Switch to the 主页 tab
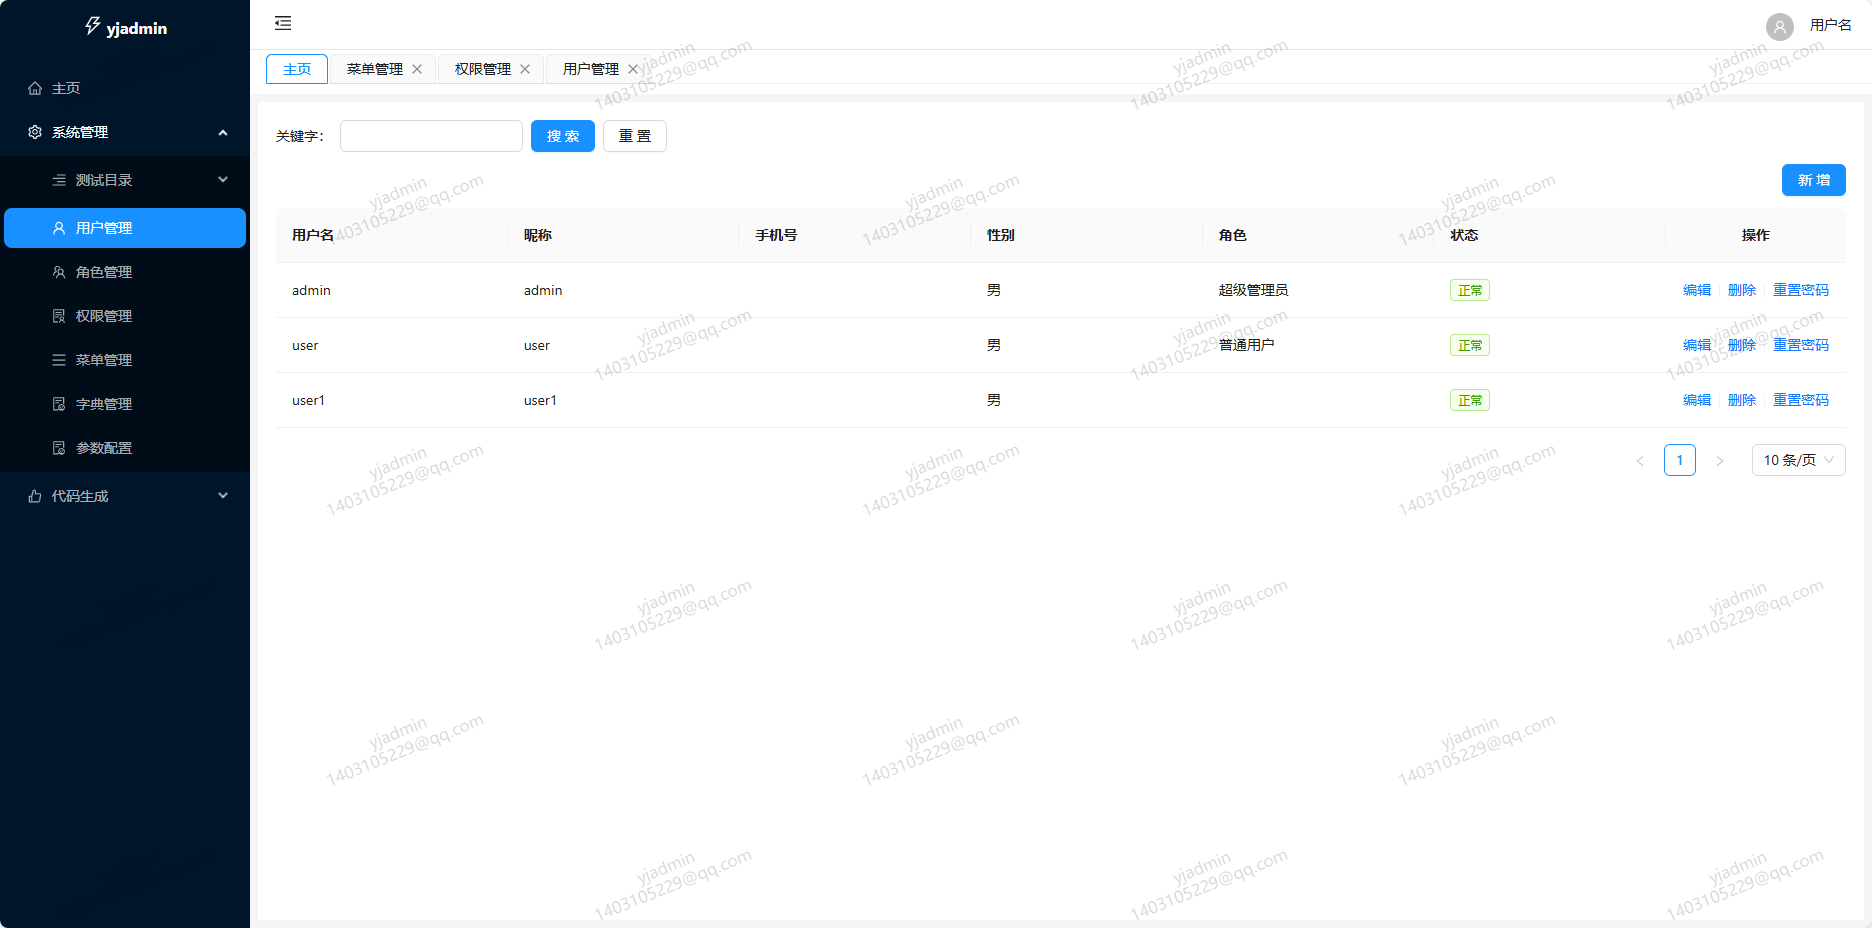 click(297, 69)
